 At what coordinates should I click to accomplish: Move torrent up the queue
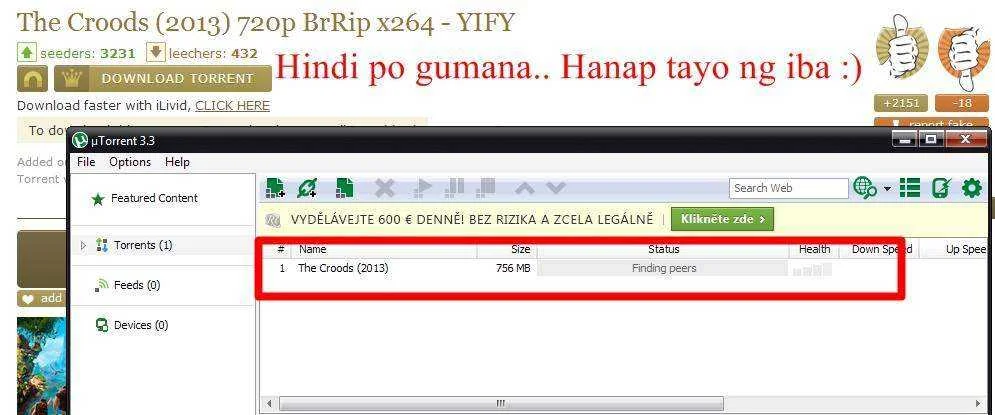click(x=524, y=188)
